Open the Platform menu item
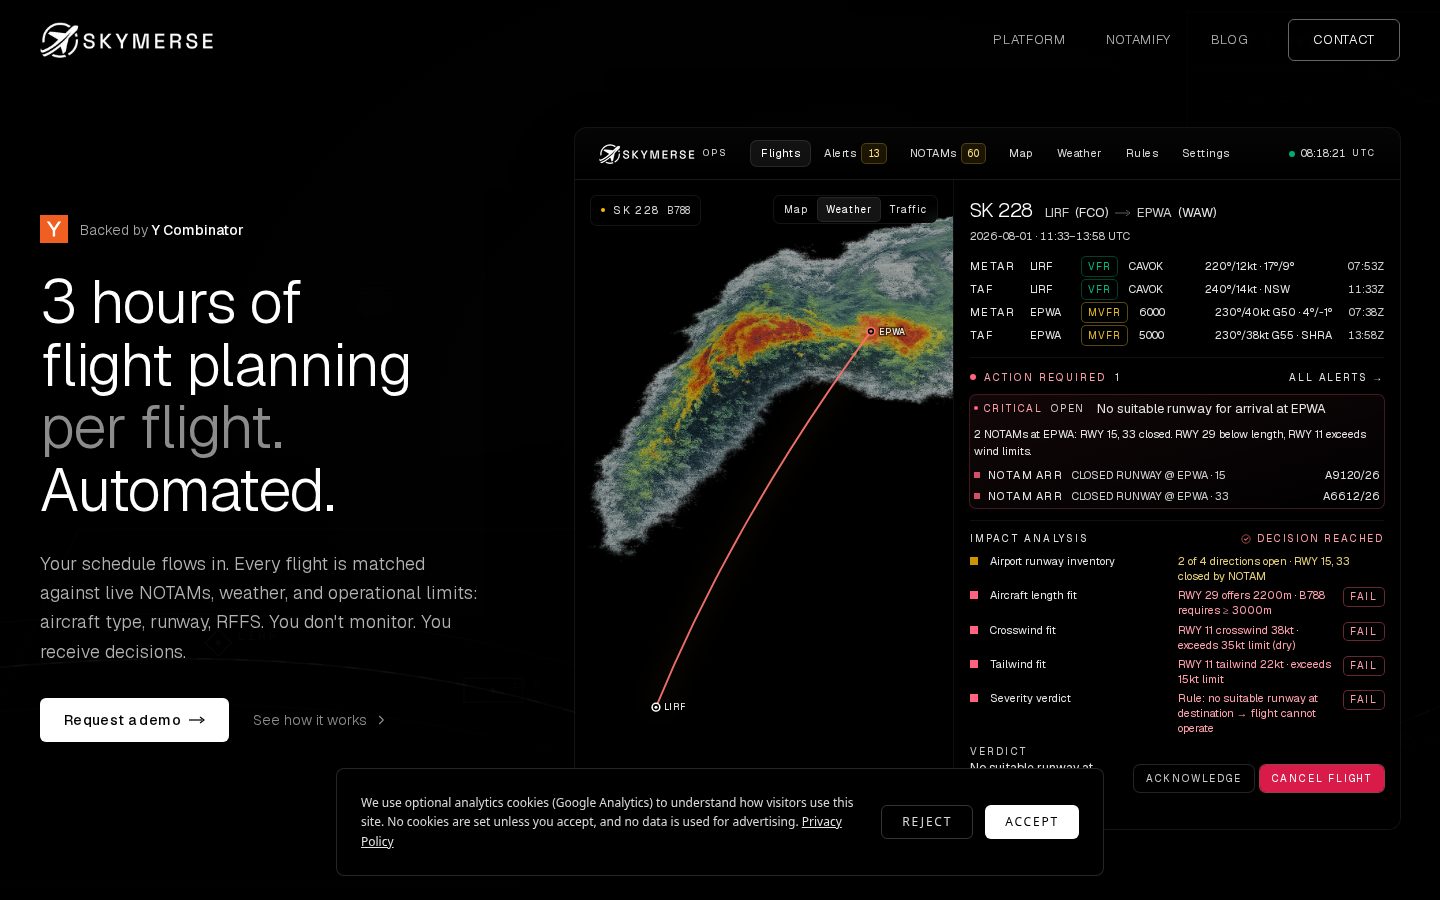 click(x=1029, y=40)
